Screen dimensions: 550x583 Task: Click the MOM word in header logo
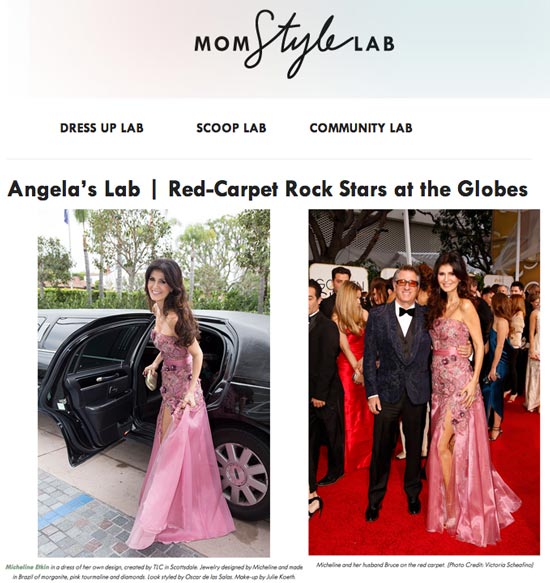tap(222, 44)
